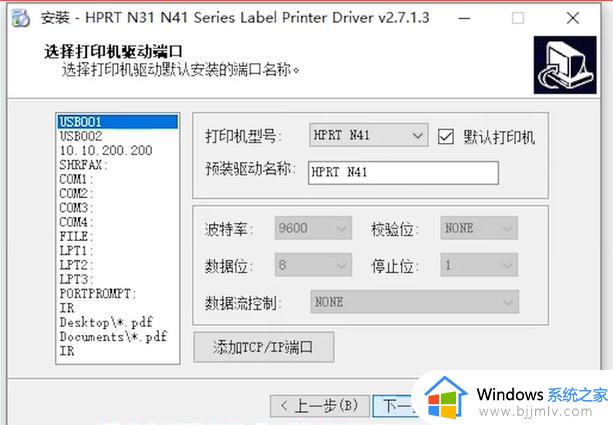The height and width of the screenshot is (425, 613).
Task: Select USB001 port in the list
Action: pos(118,122)
